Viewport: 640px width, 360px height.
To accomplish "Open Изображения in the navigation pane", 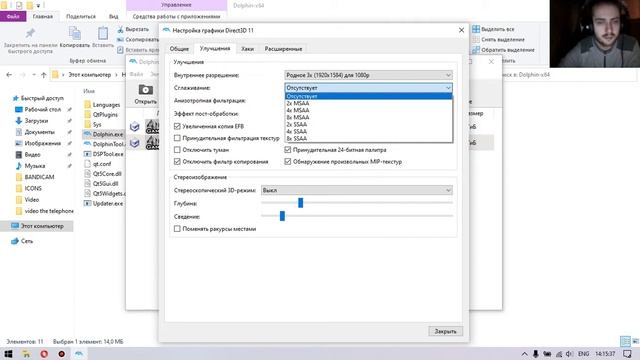I will 38,143.
